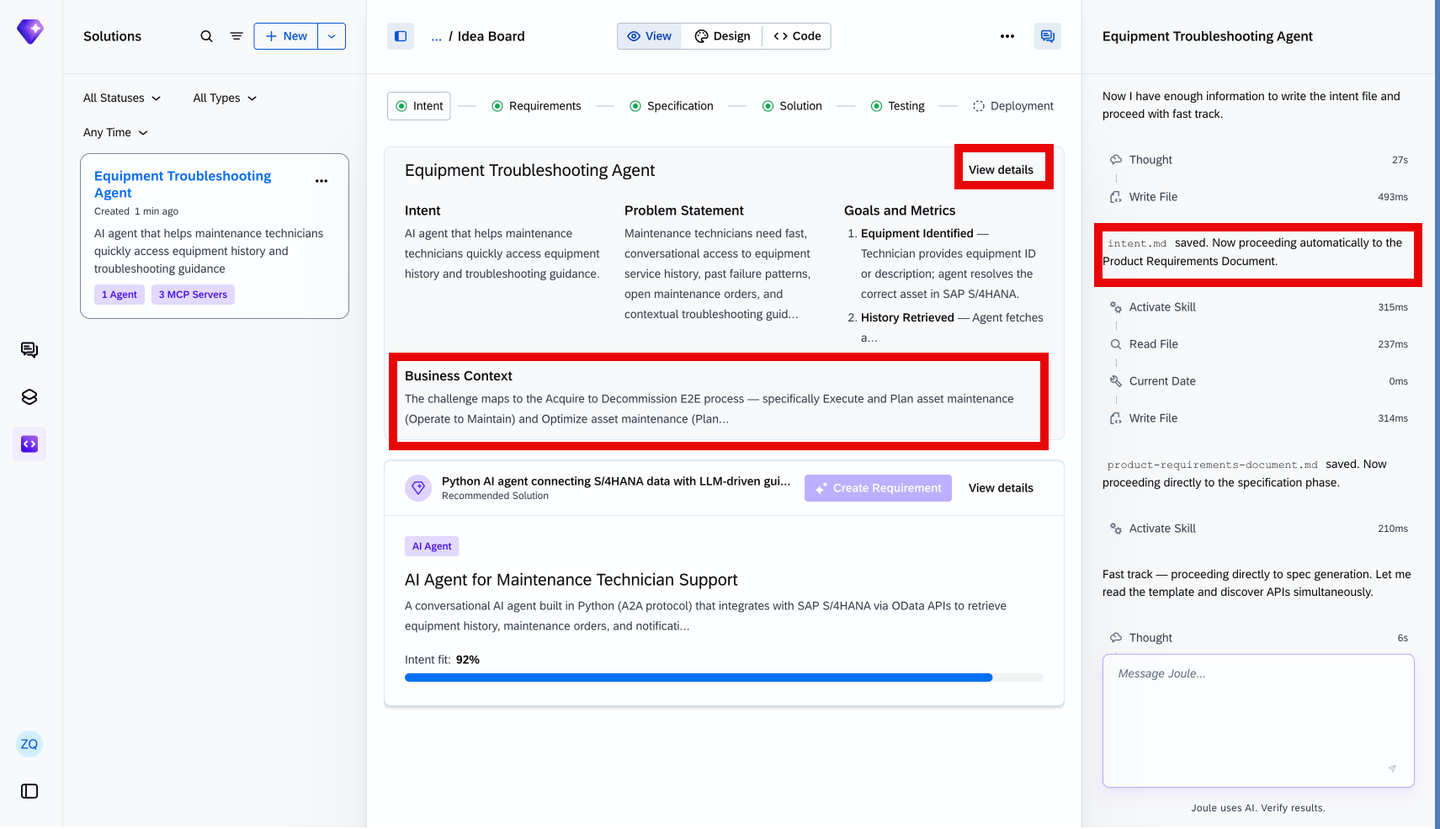The height and width of the screenshot is (829, 1440).
Task: Expand the arrow next to New
Action: pos(332,36)
